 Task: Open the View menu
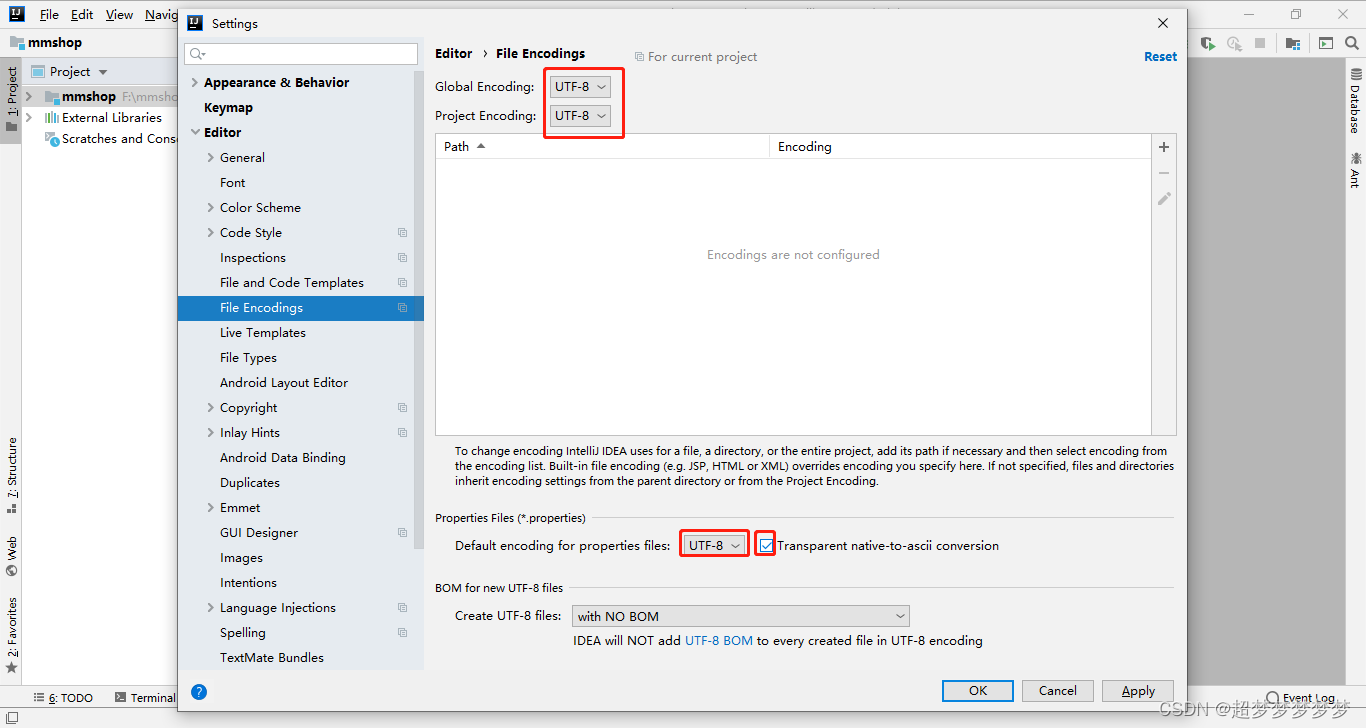(x=119, y=15)
